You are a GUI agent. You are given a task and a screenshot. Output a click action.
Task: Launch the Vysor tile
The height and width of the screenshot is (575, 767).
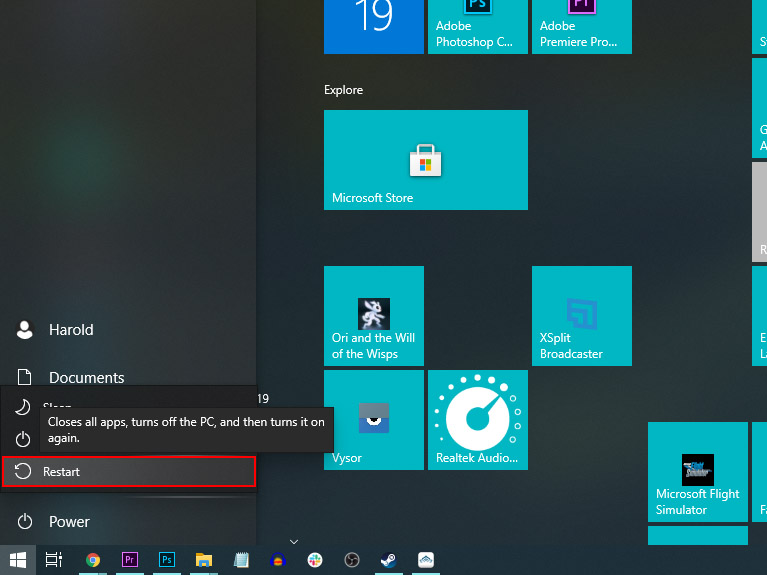tap(374, 420)
